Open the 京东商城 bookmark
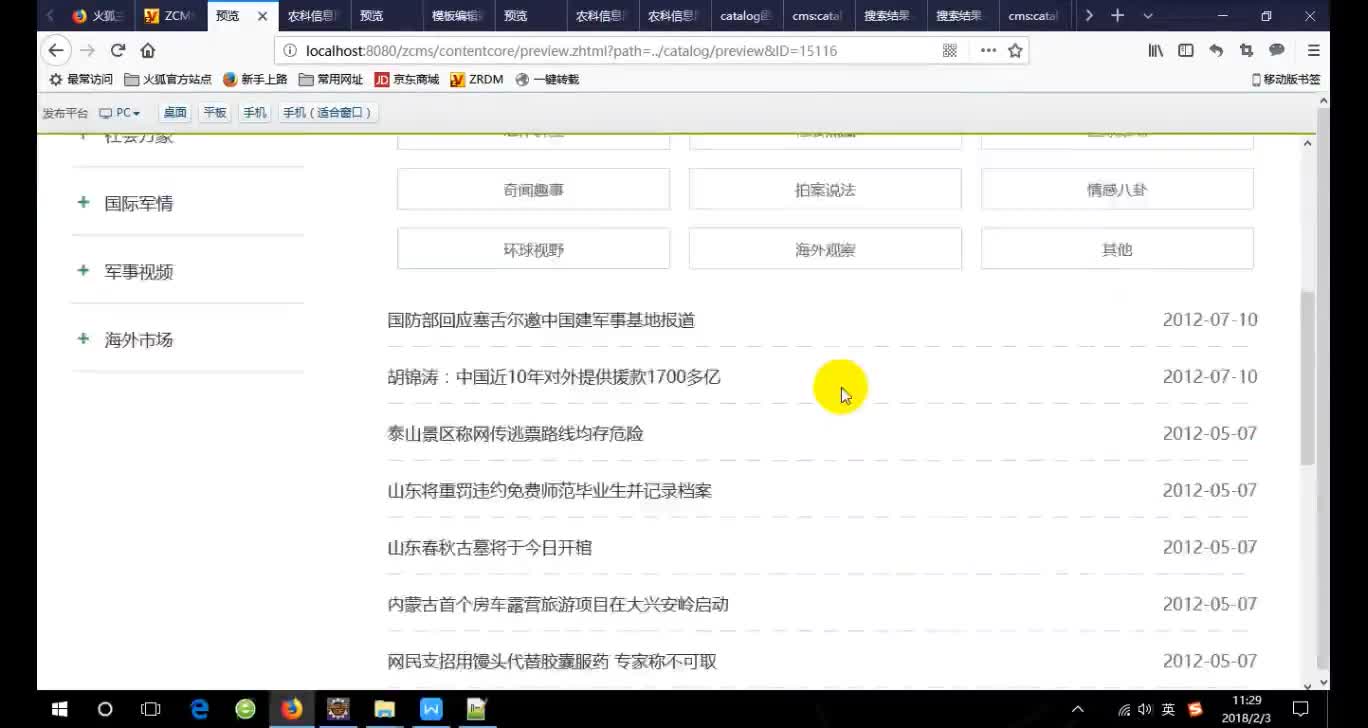 pos(407,79)
